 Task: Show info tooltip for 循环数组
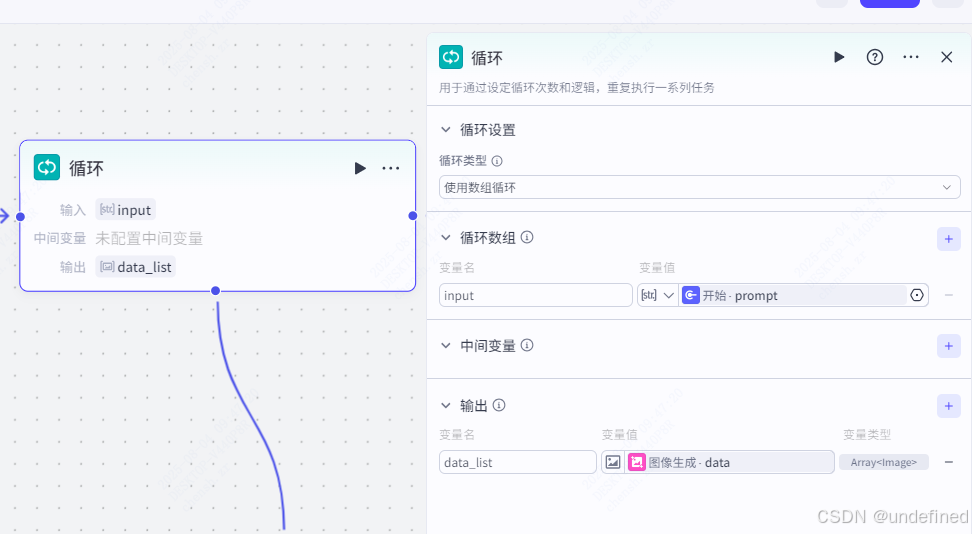[x=527, y=237]
